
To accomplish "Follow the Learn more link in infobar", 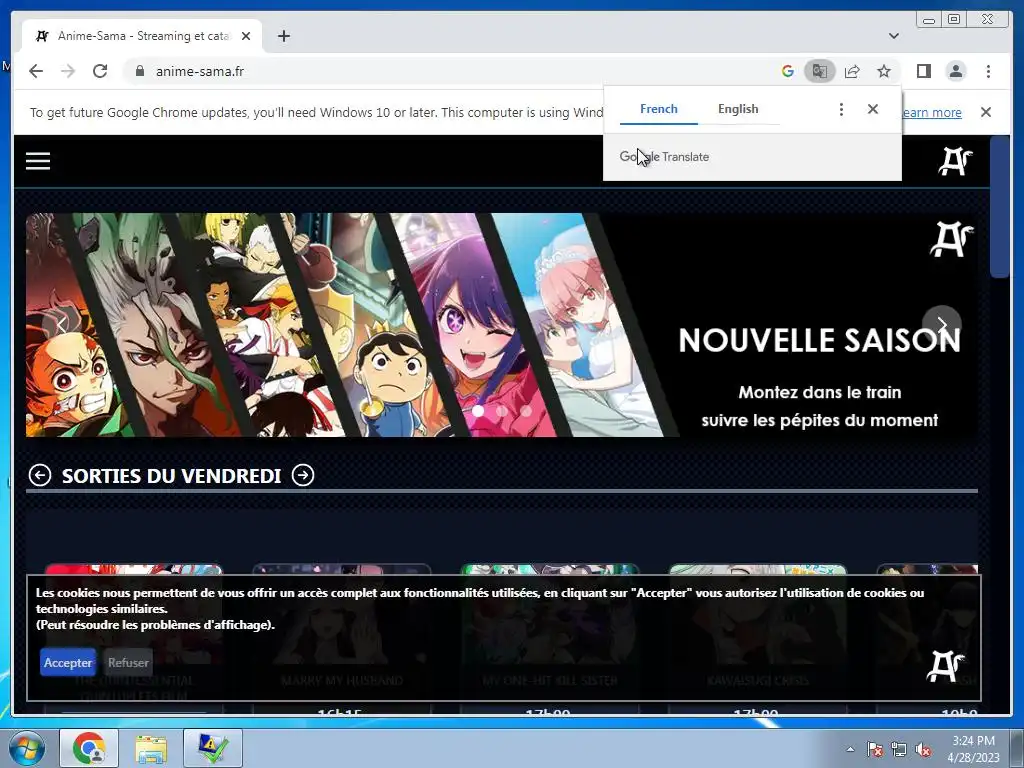I will (x=931, y=112).
